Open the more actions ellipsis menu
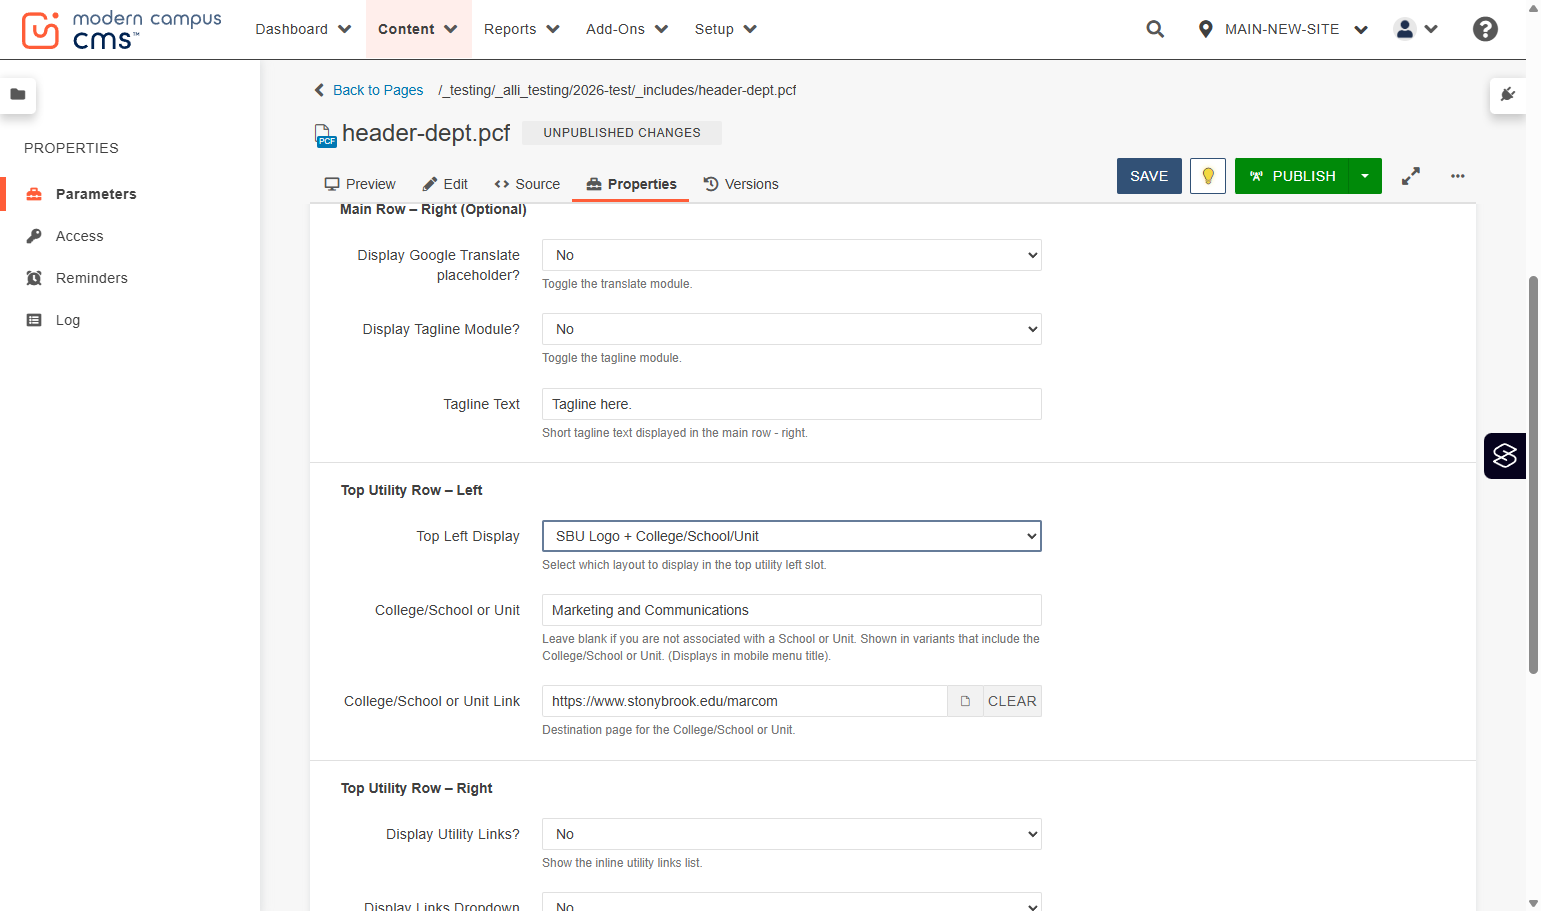This screenshot has height=911, width=1541. point(1458,176)
